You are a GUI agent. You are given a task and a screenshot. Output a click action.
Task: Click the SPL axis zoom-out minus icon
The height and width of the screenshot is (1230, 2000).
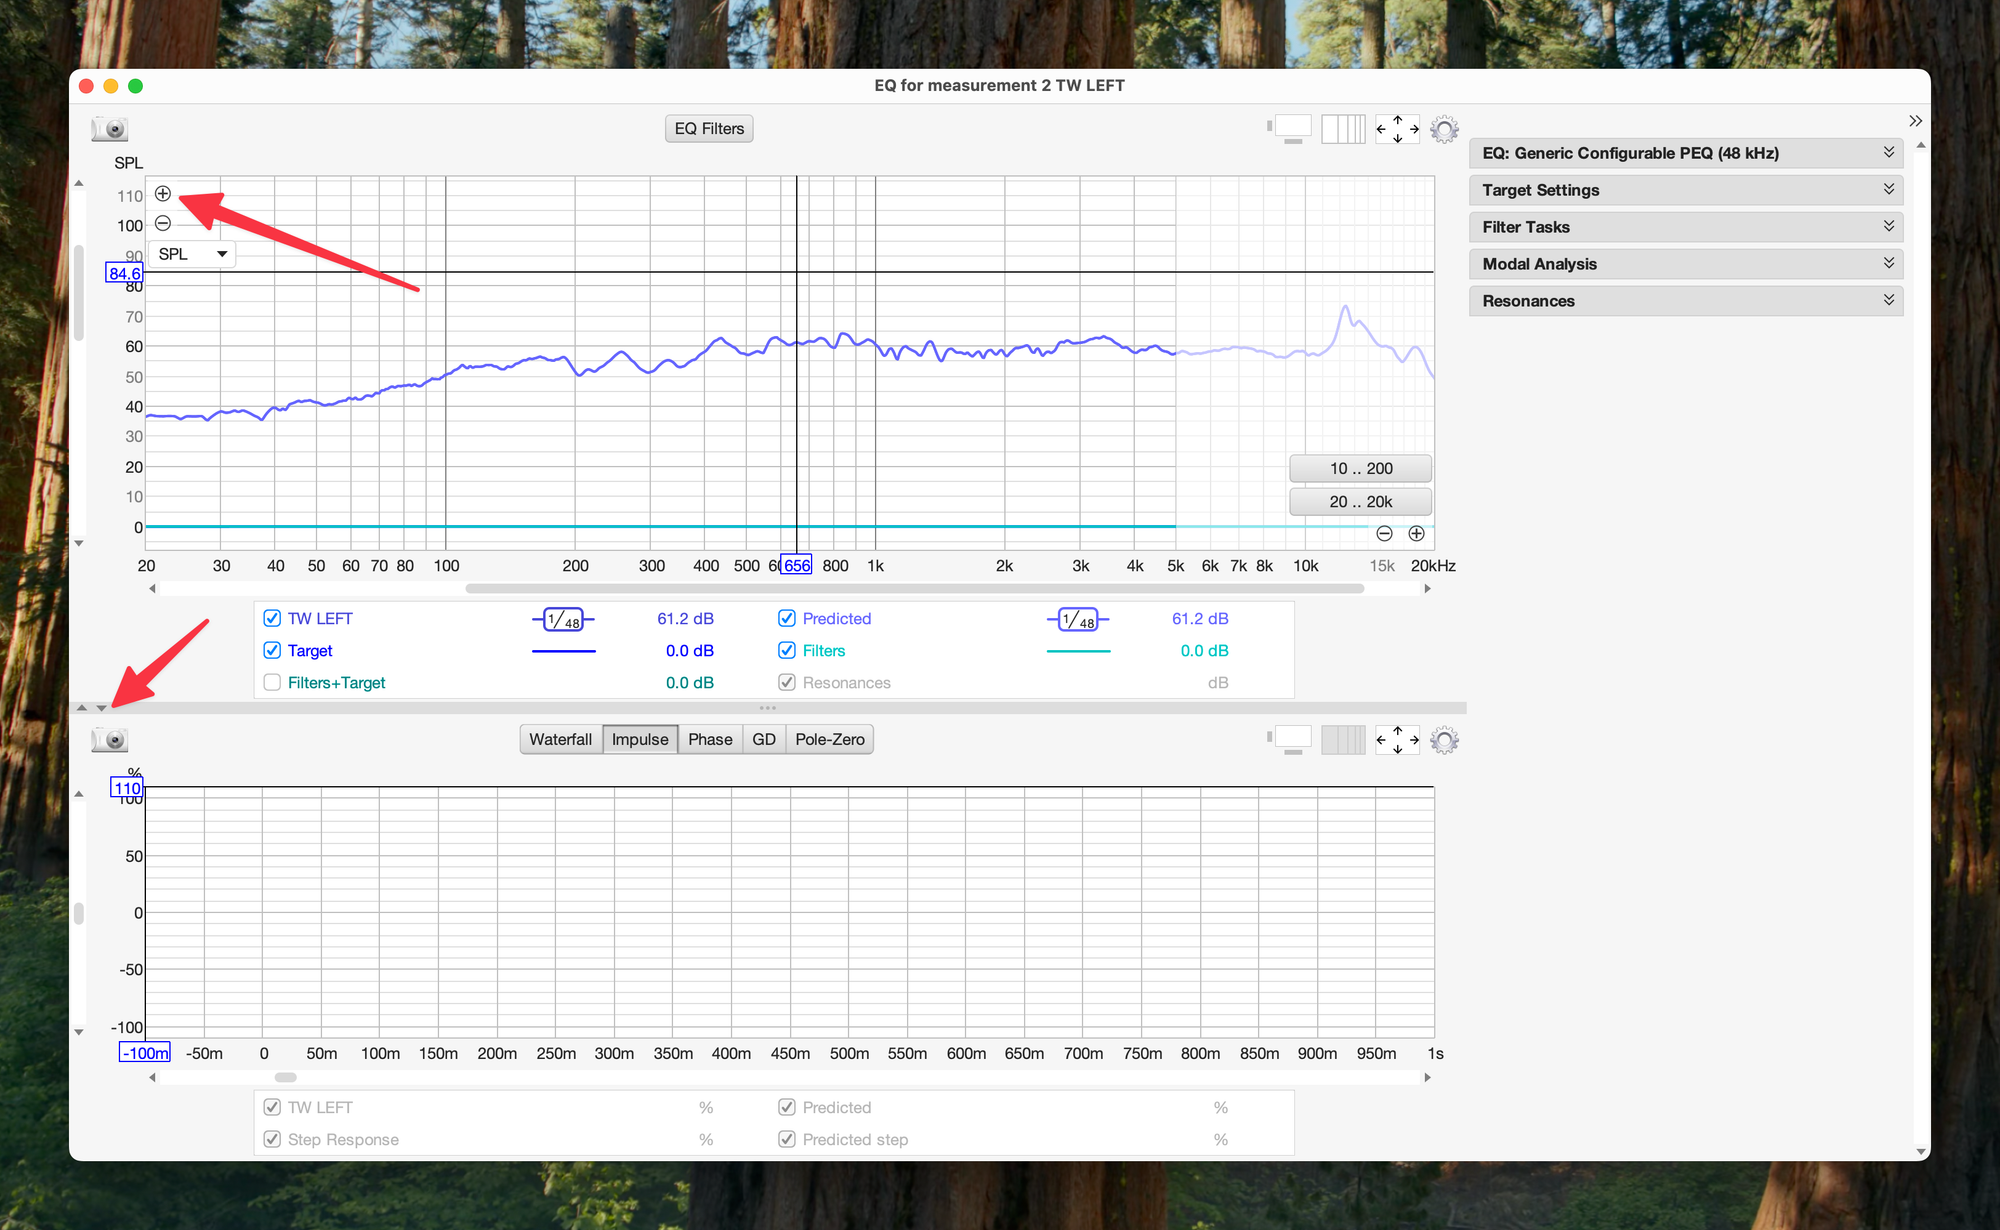(x=163, y=223)
